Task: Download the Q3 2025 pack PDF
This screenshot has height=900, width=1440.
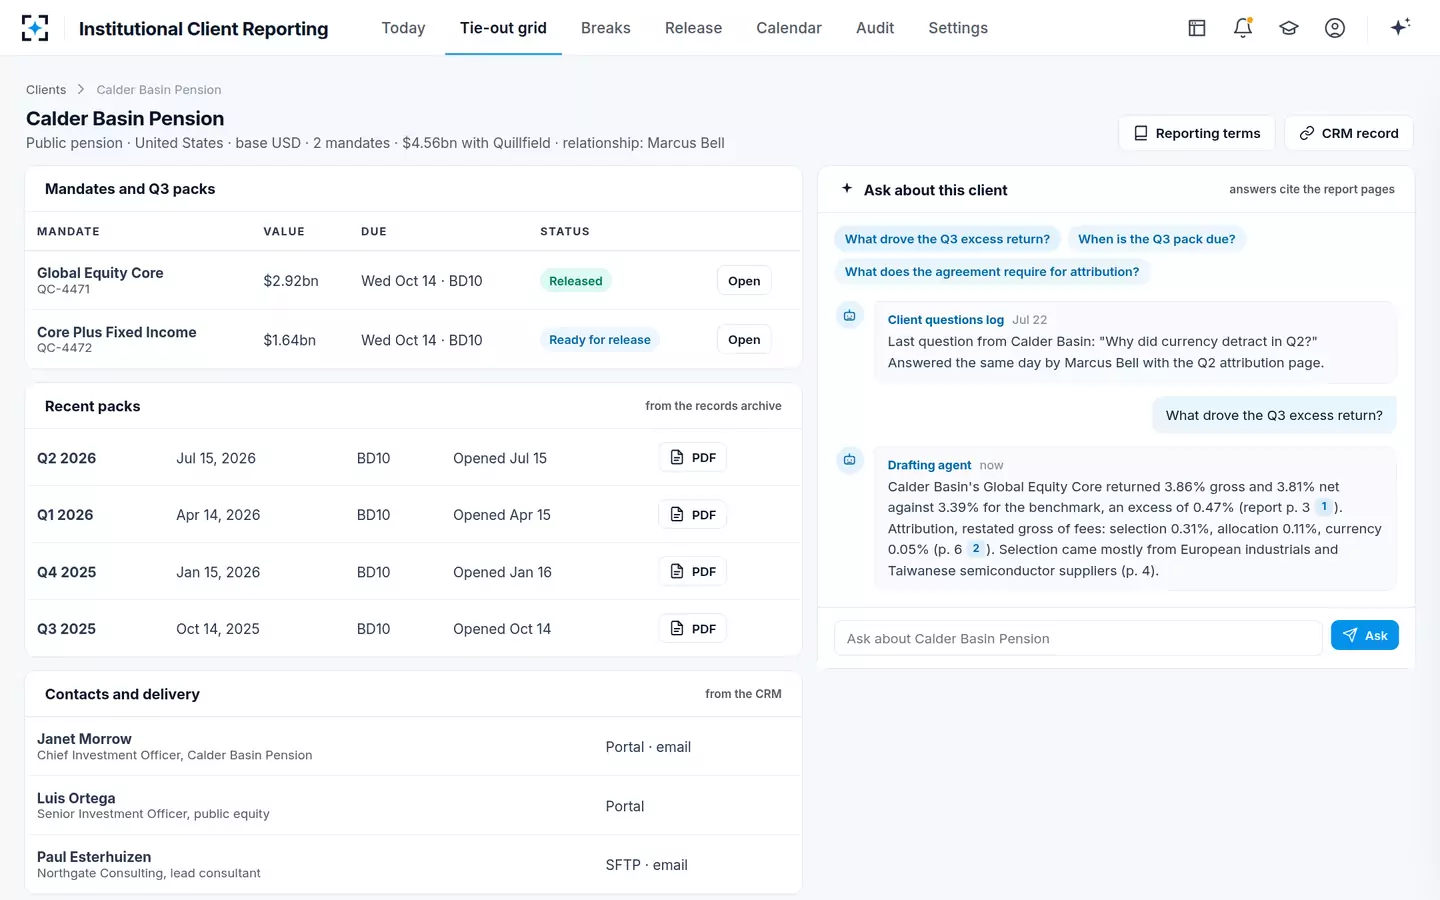Action: 693,629
